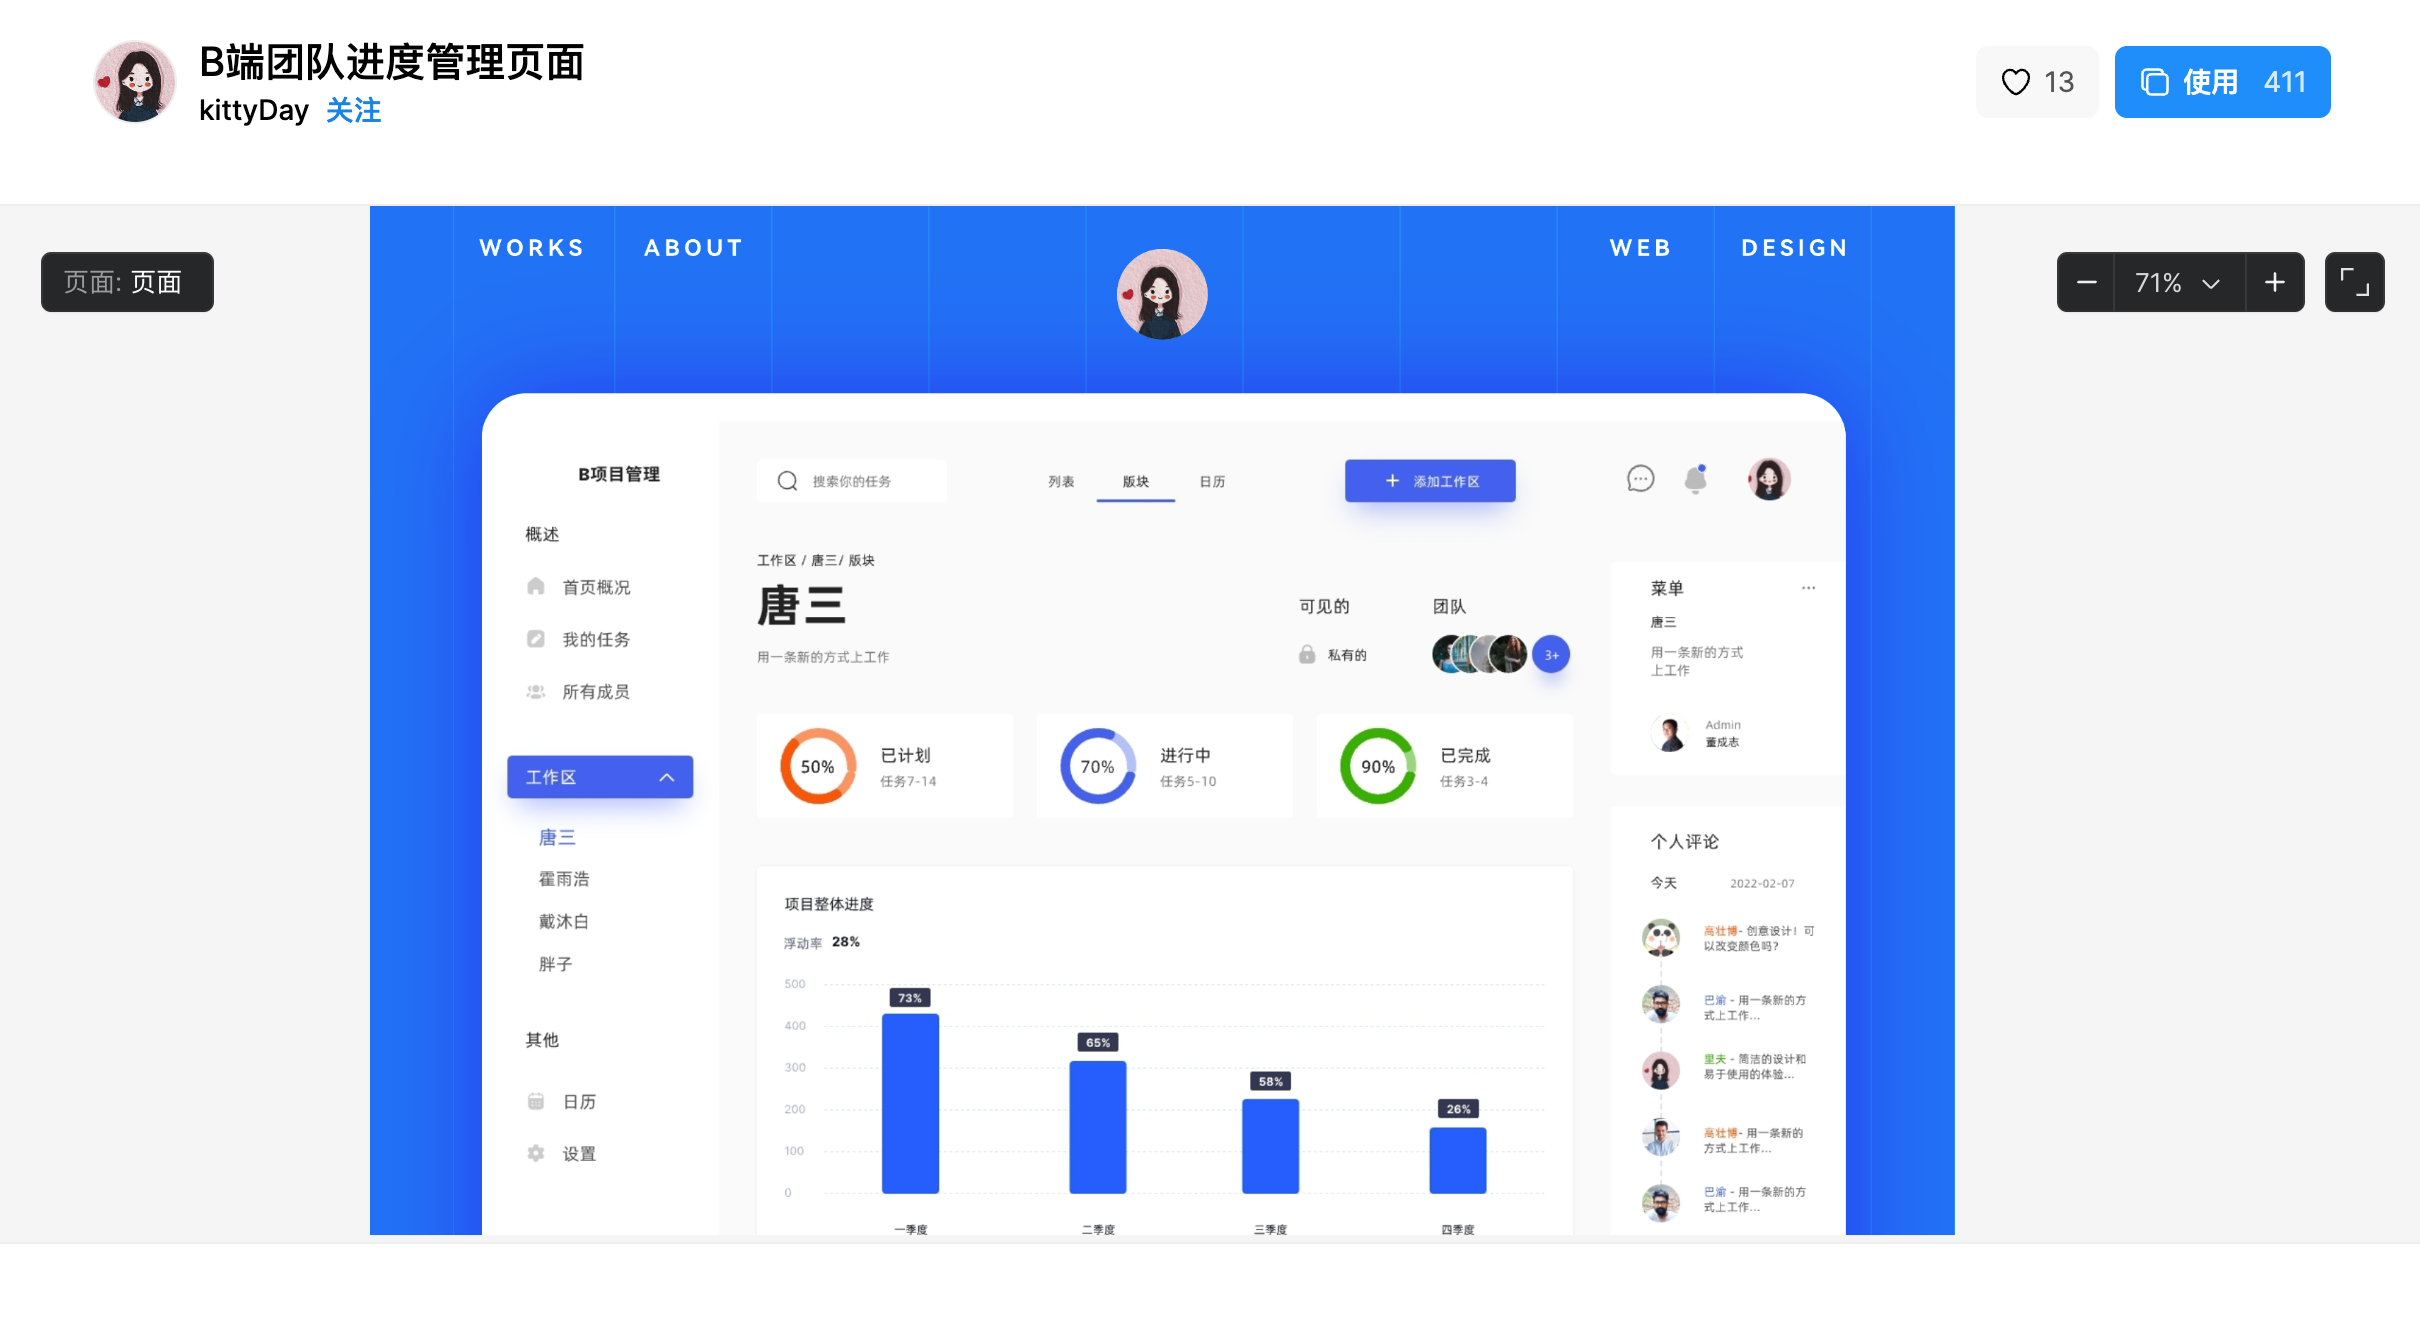Click the three-dot menu in 菜单 card

(1808, 588)
